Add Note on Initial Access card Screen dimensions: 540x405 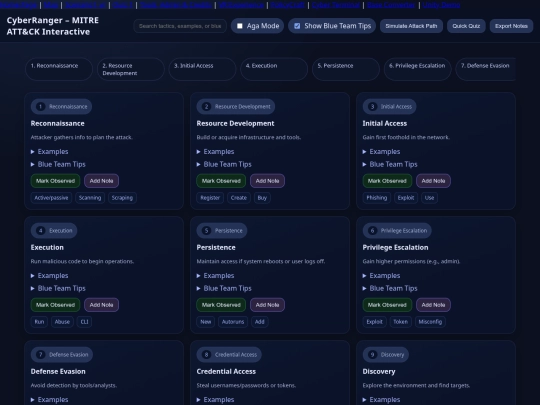[x=434, y=181]
